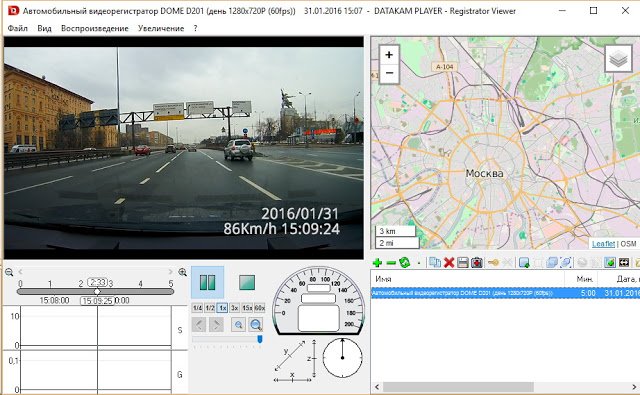Viewport: 640px width, 395px height.
Task: Click the pause playback button
Action: [207, 282]
